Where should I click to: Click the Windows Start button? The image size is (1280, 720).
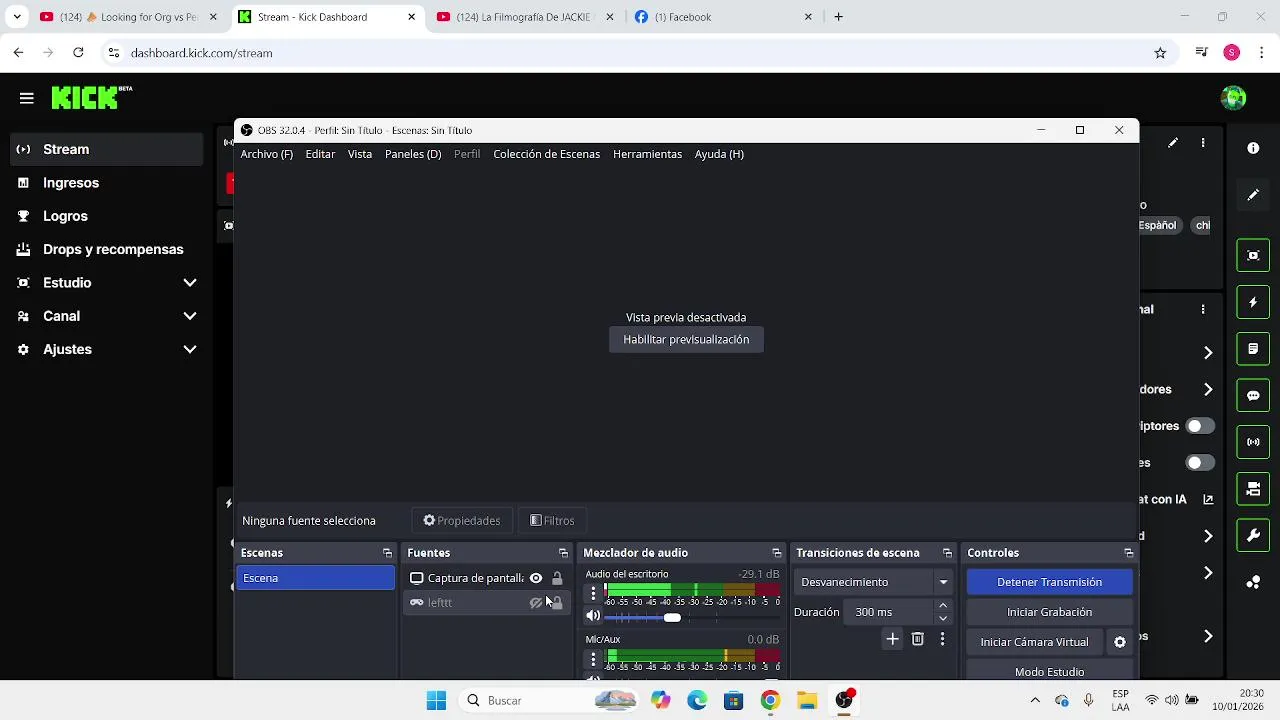coord(436,701)
